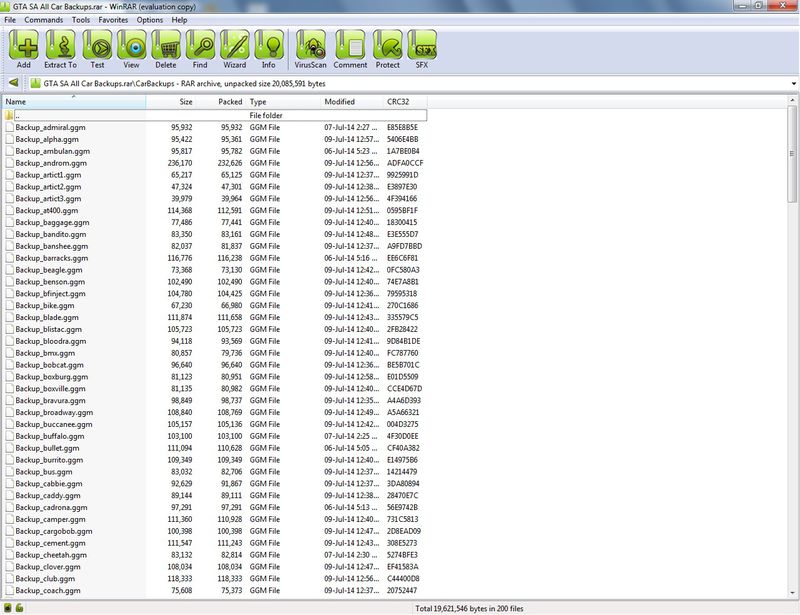Open the File menu
This screenshot has height=615, width=800.
pos(10,20)
